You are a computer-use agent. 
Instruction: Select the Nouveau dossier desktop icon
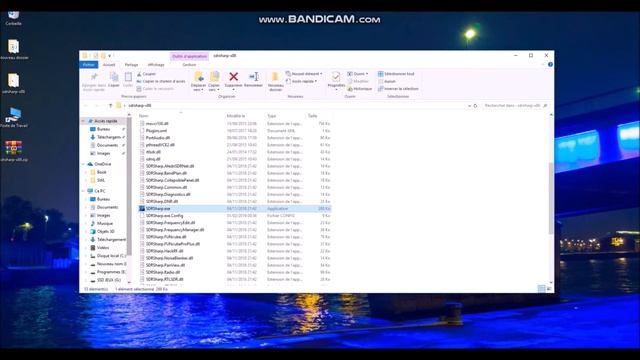pyautogui.click(x=13, y=49)
